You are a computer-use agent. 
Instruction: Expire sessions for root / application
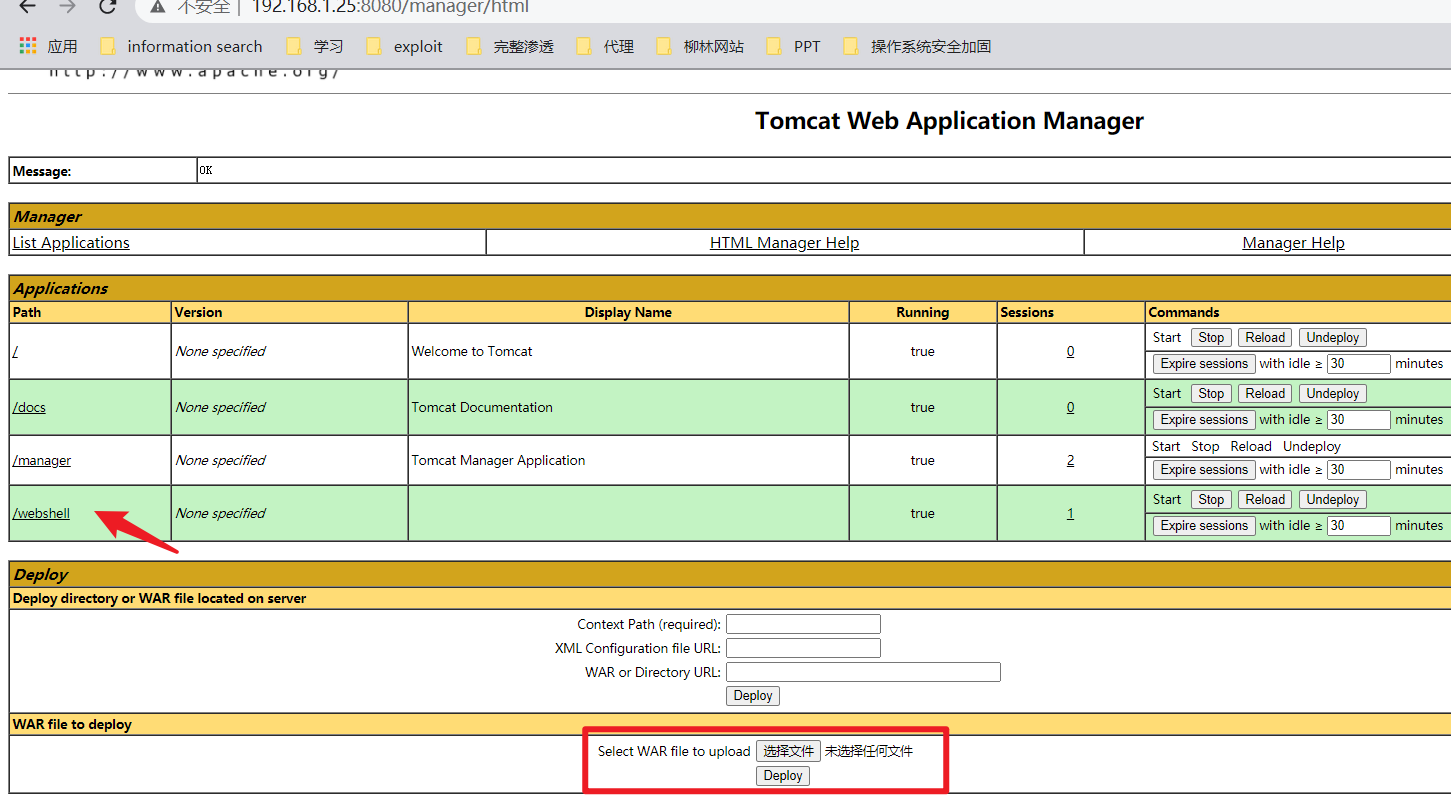[x=1204, y=364]
